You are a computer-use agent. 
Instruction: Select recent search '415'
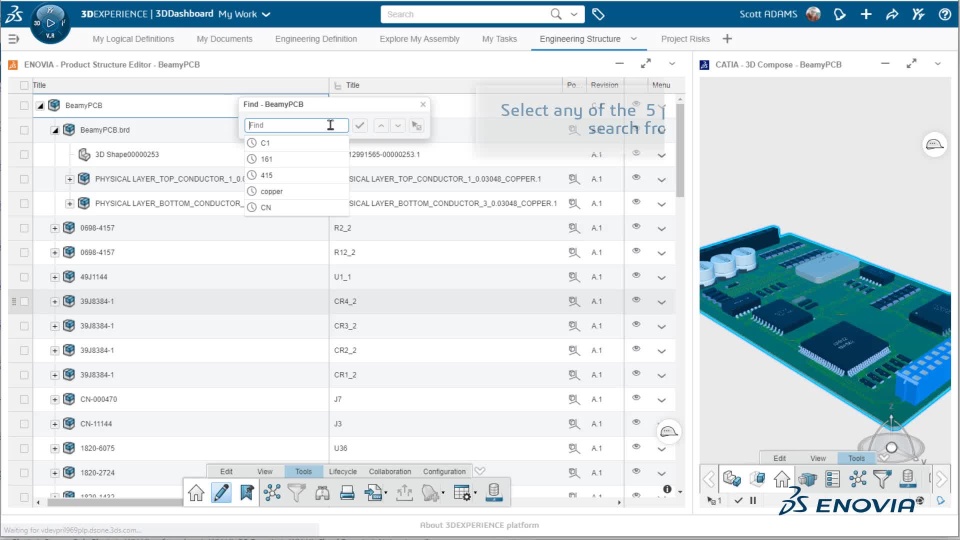pos(296,175)
